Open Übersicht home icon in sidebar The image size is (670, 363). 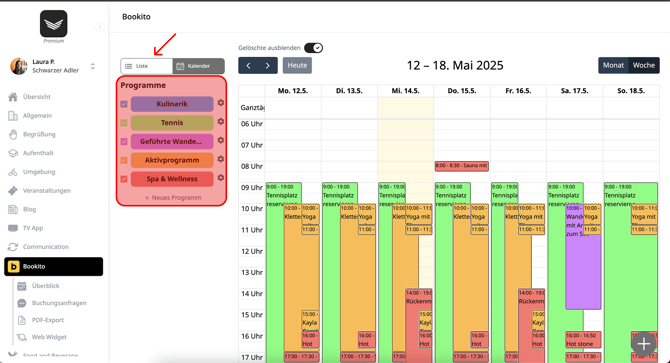click(13, 97)
